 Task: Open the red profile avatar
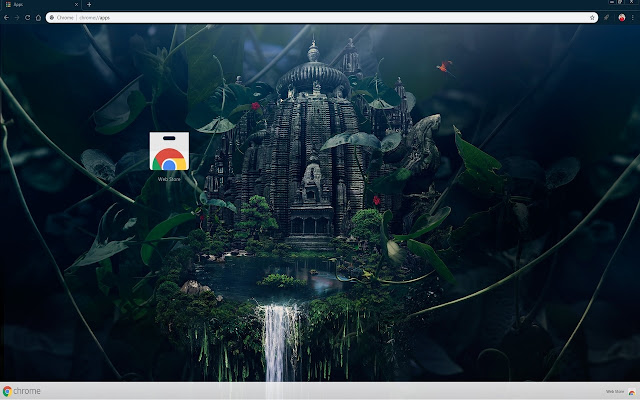pyautogui.click(x=621, y=18)
